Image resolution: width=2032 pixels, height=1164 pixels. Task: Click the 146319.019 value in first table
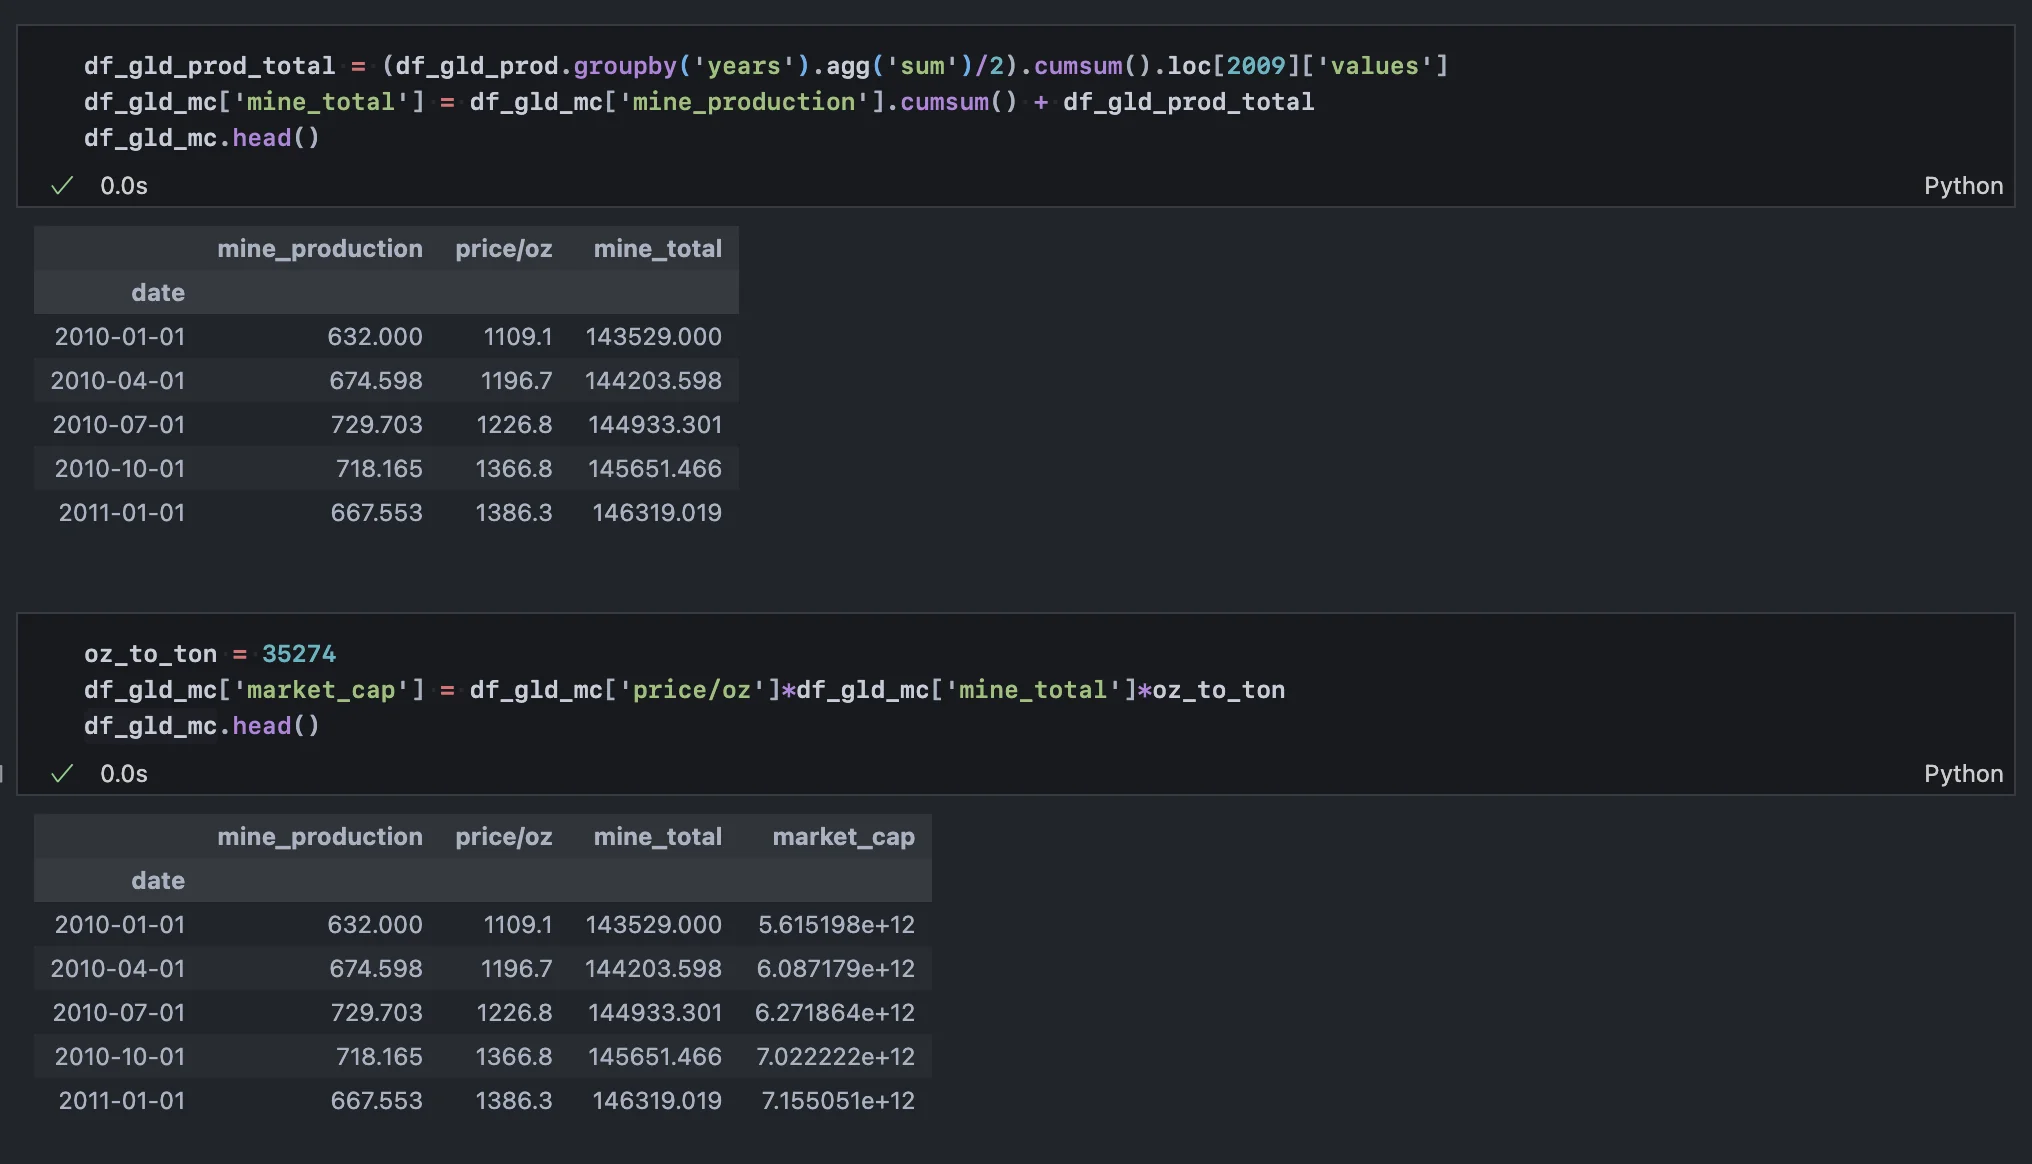click(x=656, y=513)
